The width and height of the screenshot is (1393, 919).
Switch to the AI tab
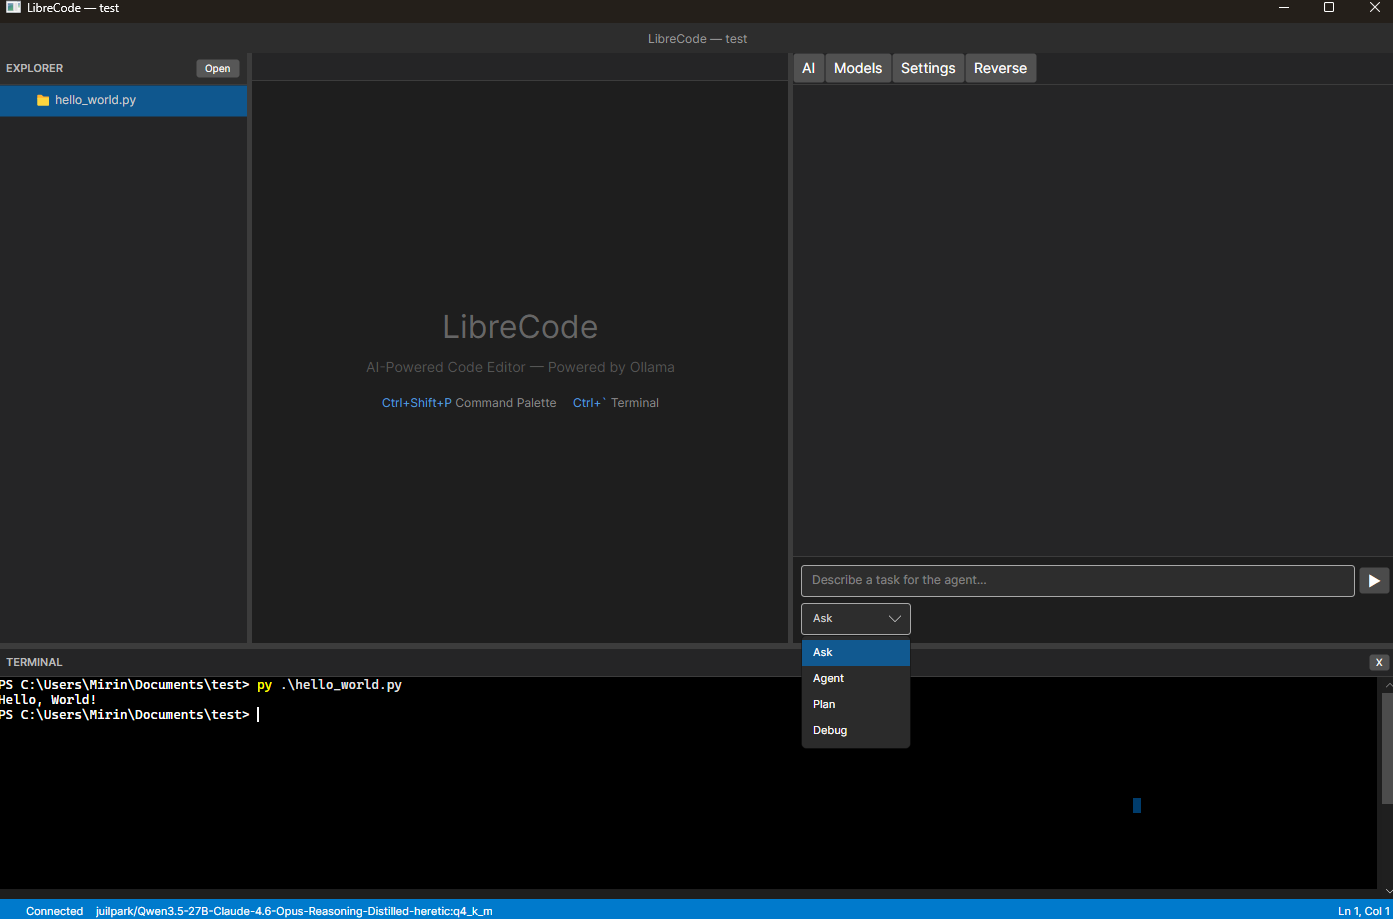click(x=809, y=68)
